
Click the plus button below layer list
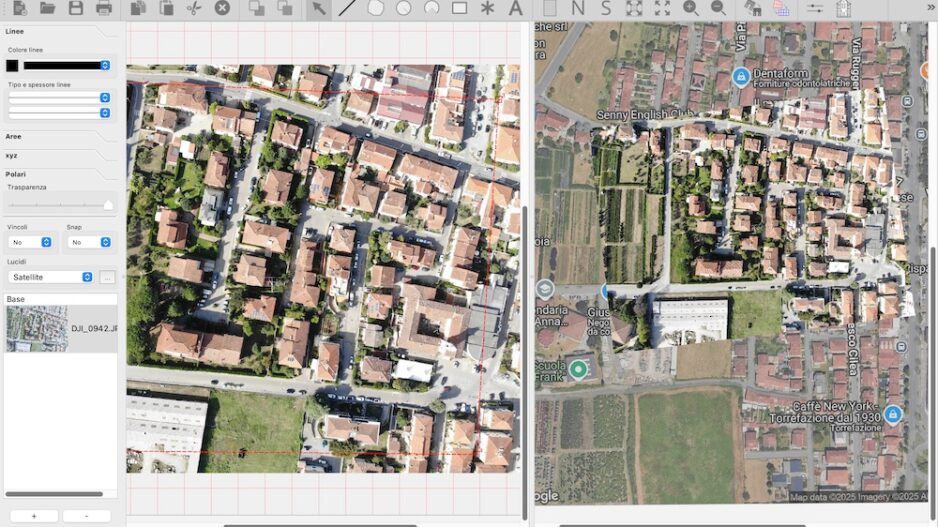coord(34,516)
